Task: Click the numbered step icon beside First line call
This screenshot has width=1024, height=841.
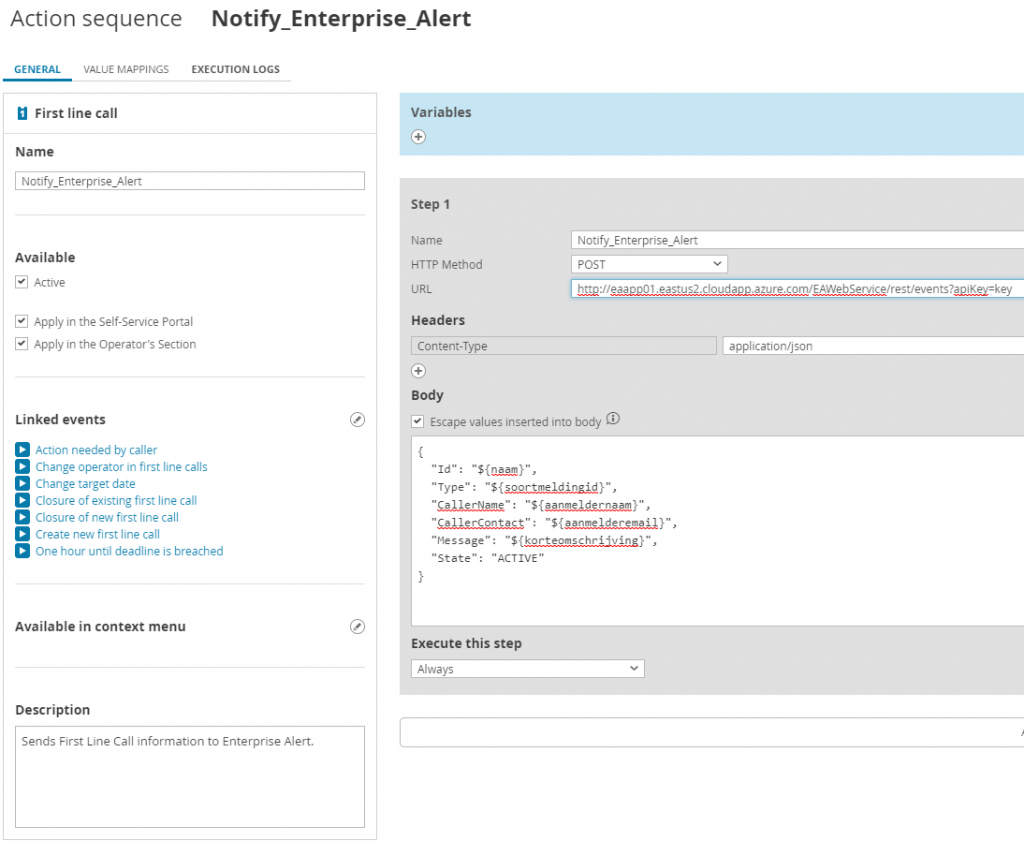Action: (24, 113)
